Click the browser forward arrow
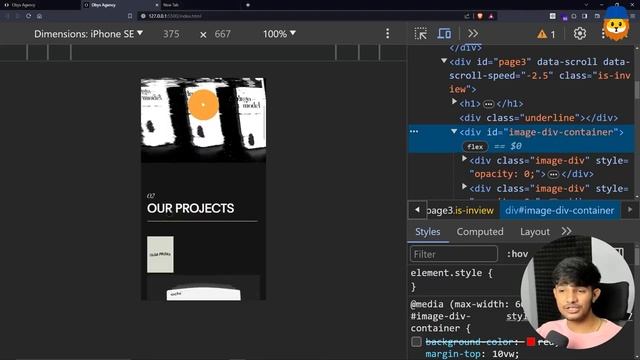The height and width of the screenshot is (360, 640). [x=18, y=16]
